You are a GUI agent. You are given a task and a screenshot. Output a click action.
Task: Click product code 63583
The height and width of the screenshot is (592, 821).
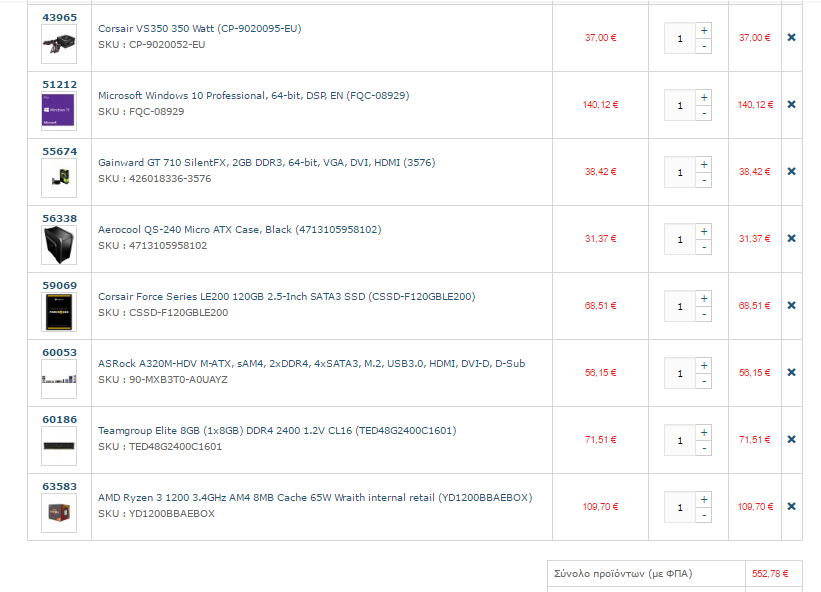[60, 487]
